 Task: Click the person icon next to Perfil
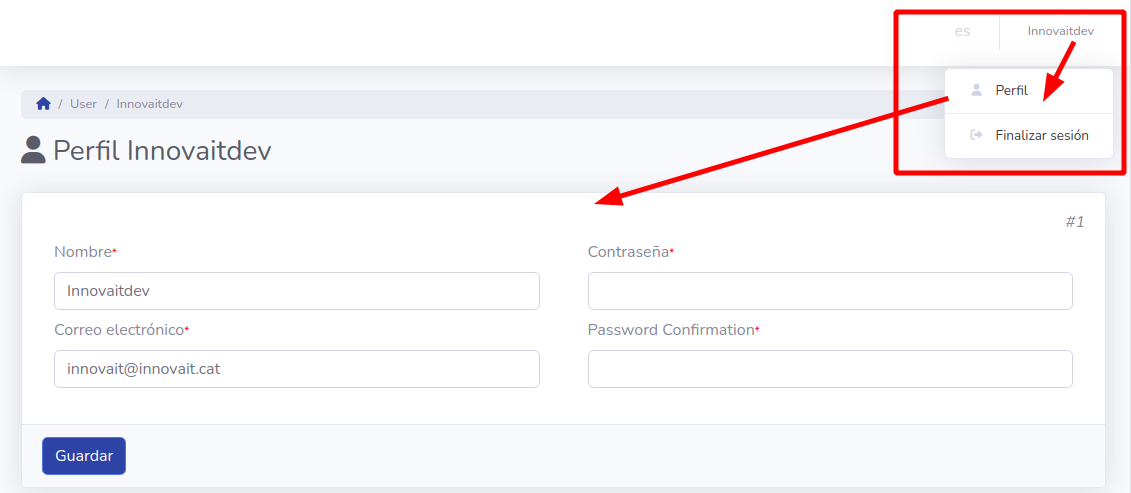coord(976,90)
